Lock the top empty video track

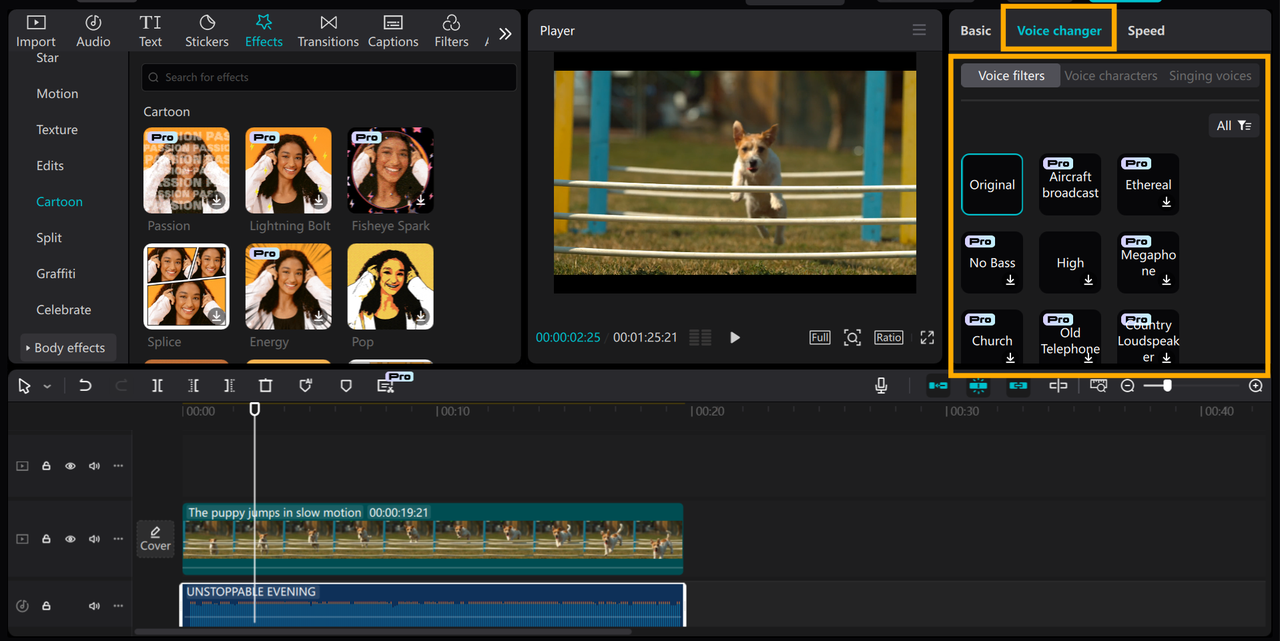[46, 466]
